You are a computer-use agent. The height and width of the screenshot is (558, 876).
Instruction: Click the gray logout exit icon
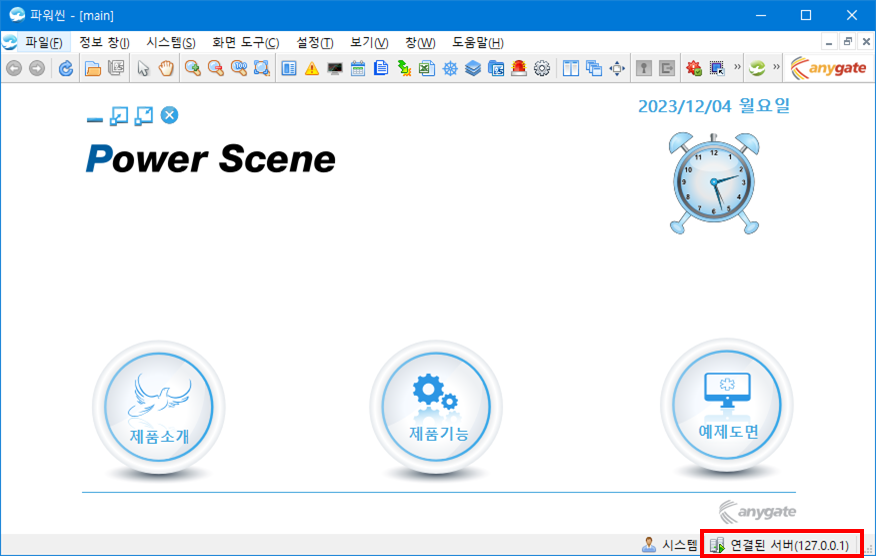[667, 68]
